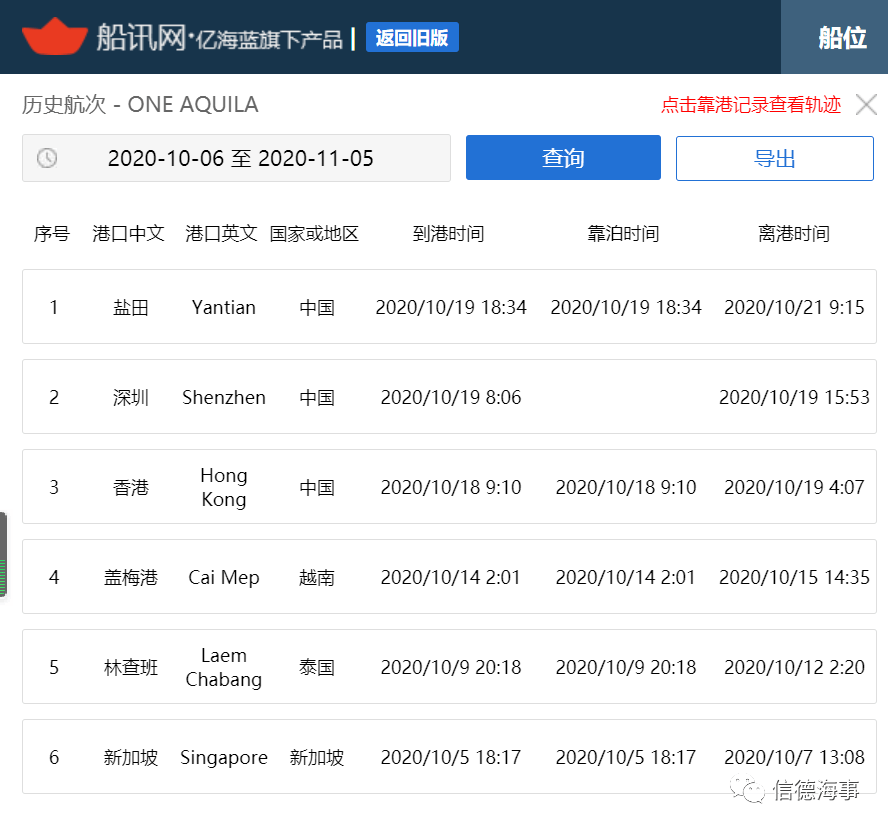888x829 pixels.
Task: Click the 到港时间 column header
Action: coord(449,233)
